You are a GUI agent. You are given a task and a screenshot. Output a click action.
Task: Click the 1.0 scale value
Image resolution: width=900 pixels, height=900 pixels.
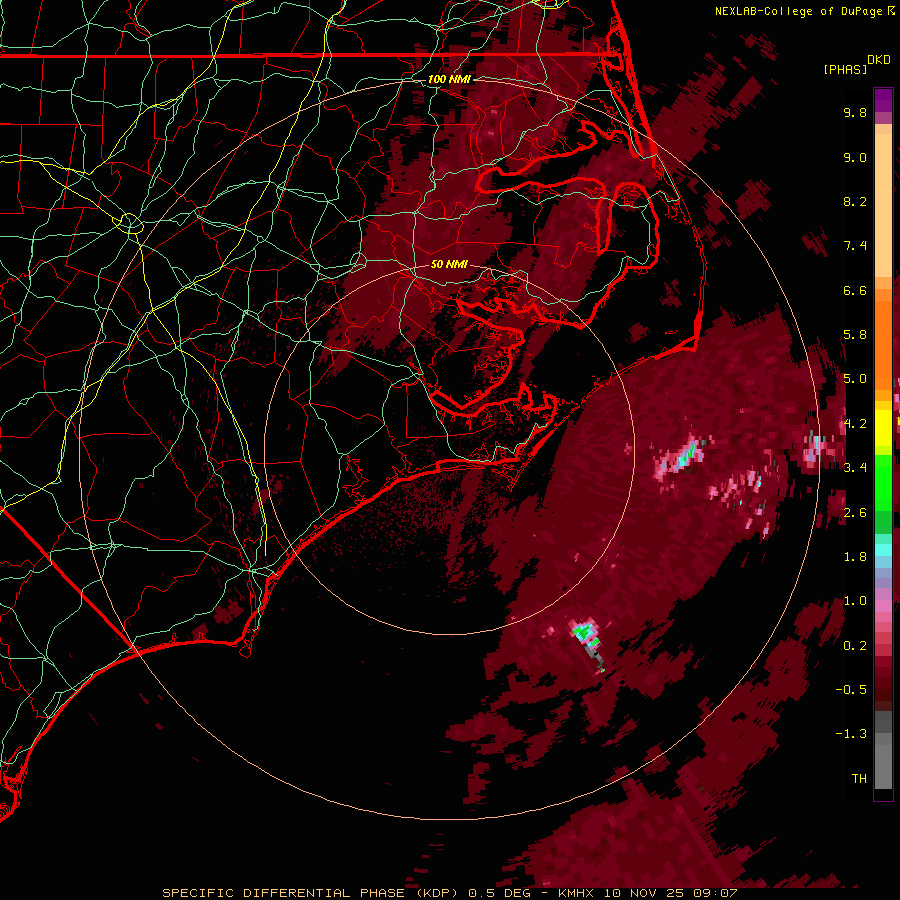click(855, 601)
